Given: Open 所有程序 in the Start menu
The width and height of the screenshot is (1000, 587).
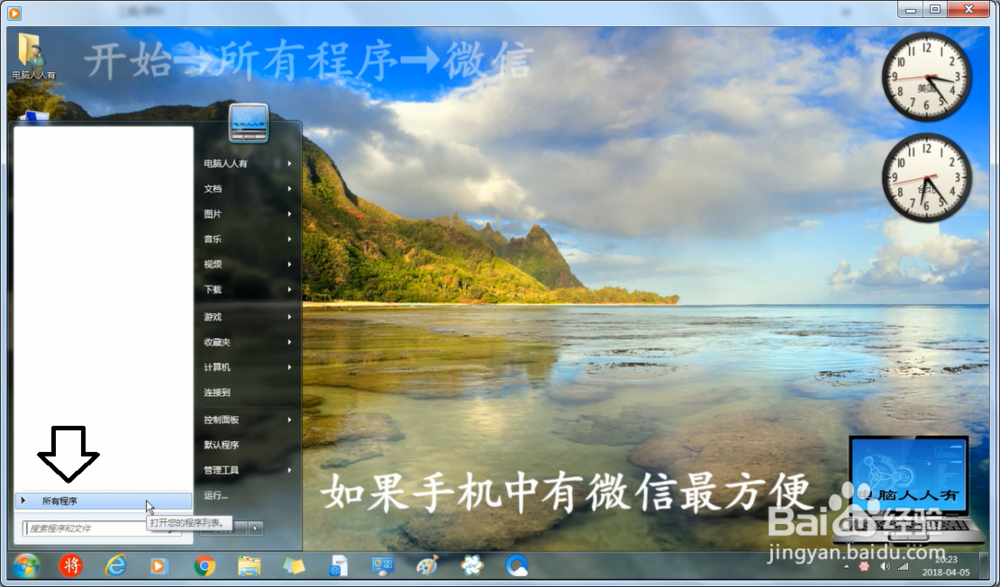Looking at the screenshot, I should (x=103, y=501).
